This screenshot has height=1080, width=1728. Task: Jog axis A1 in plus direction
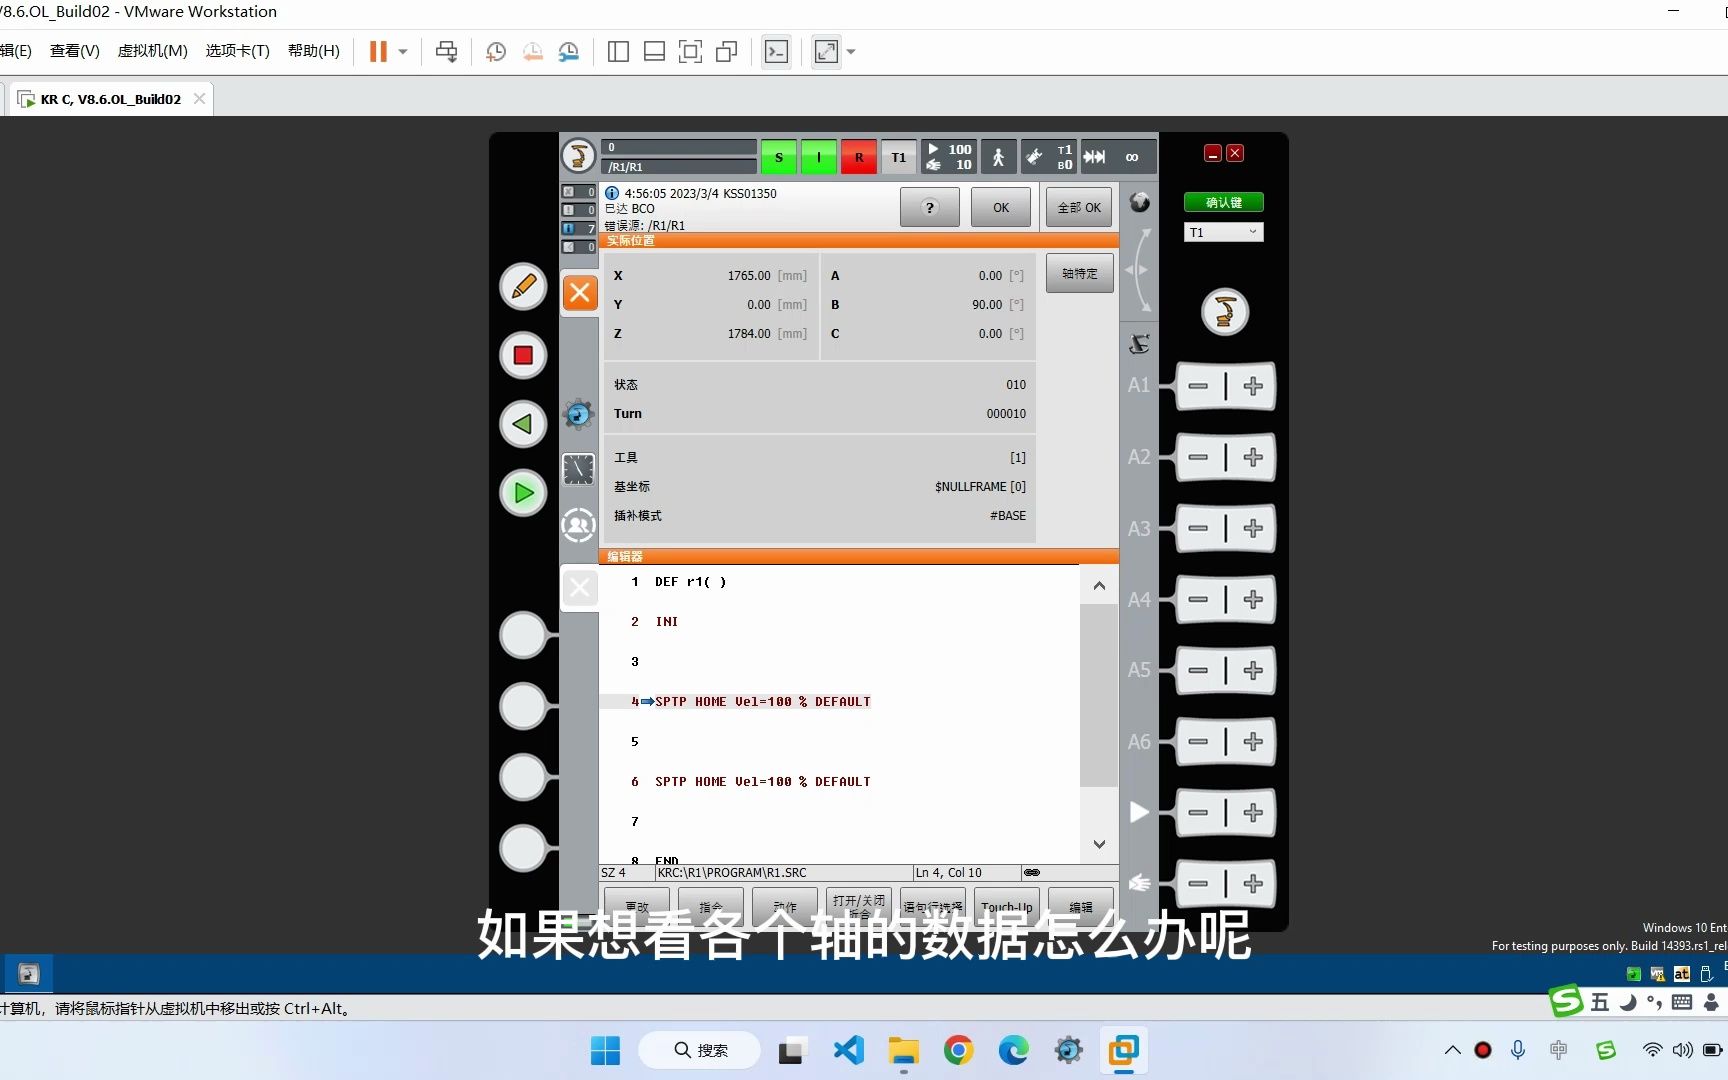[1253, 386]
